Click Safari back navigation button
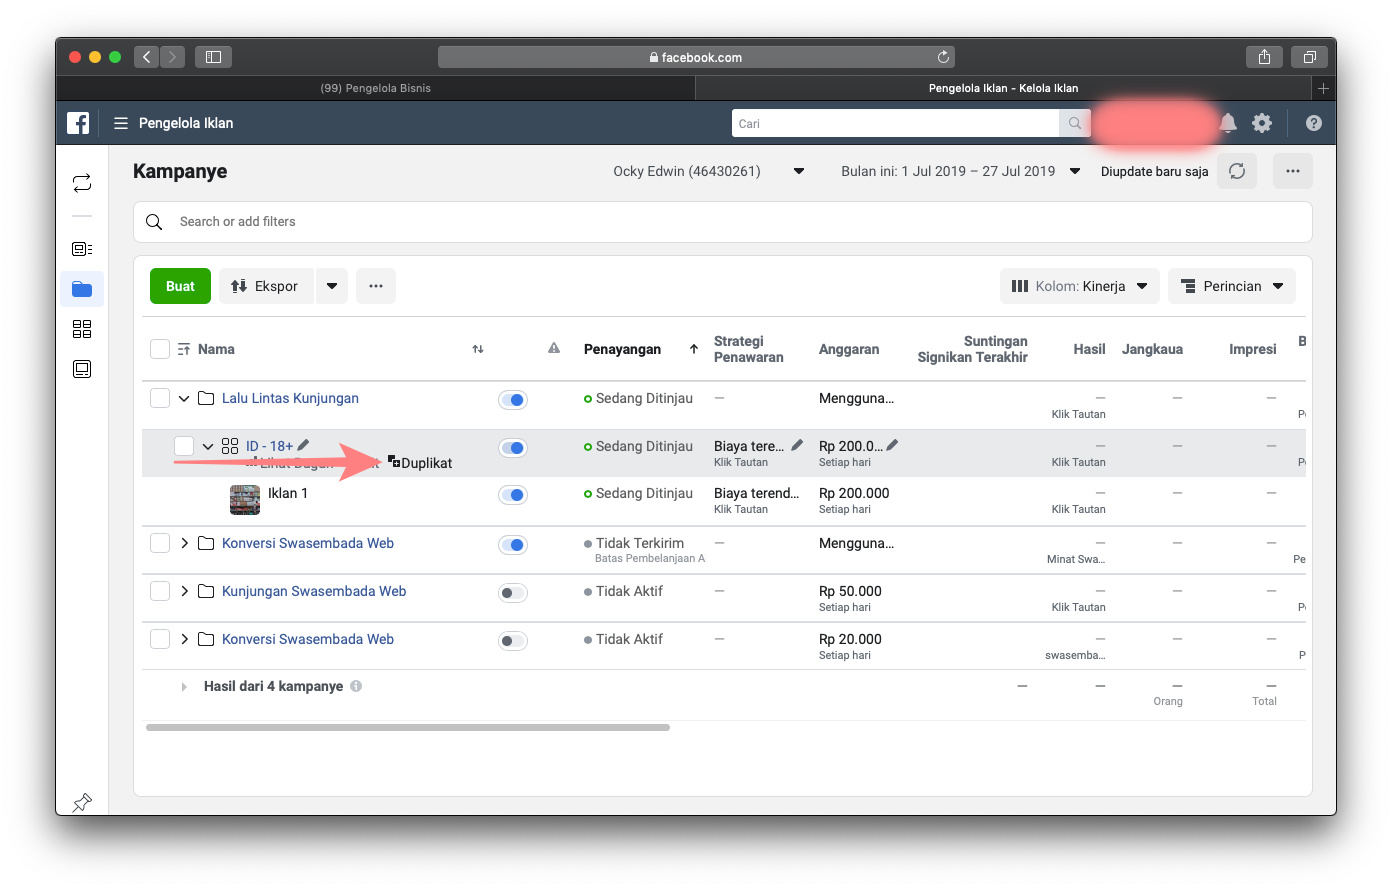1392x889 pixels. click(146, 57)
